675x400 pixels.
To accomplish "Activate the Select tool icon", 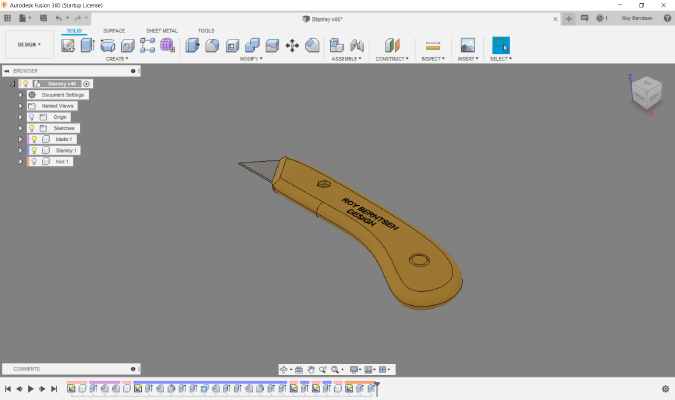I will (x=501, y=45).
